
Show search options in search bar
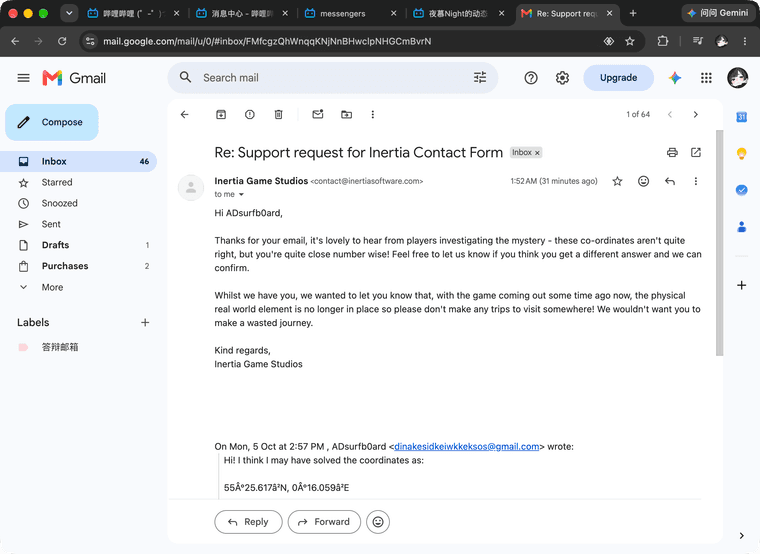pos(480,78)
